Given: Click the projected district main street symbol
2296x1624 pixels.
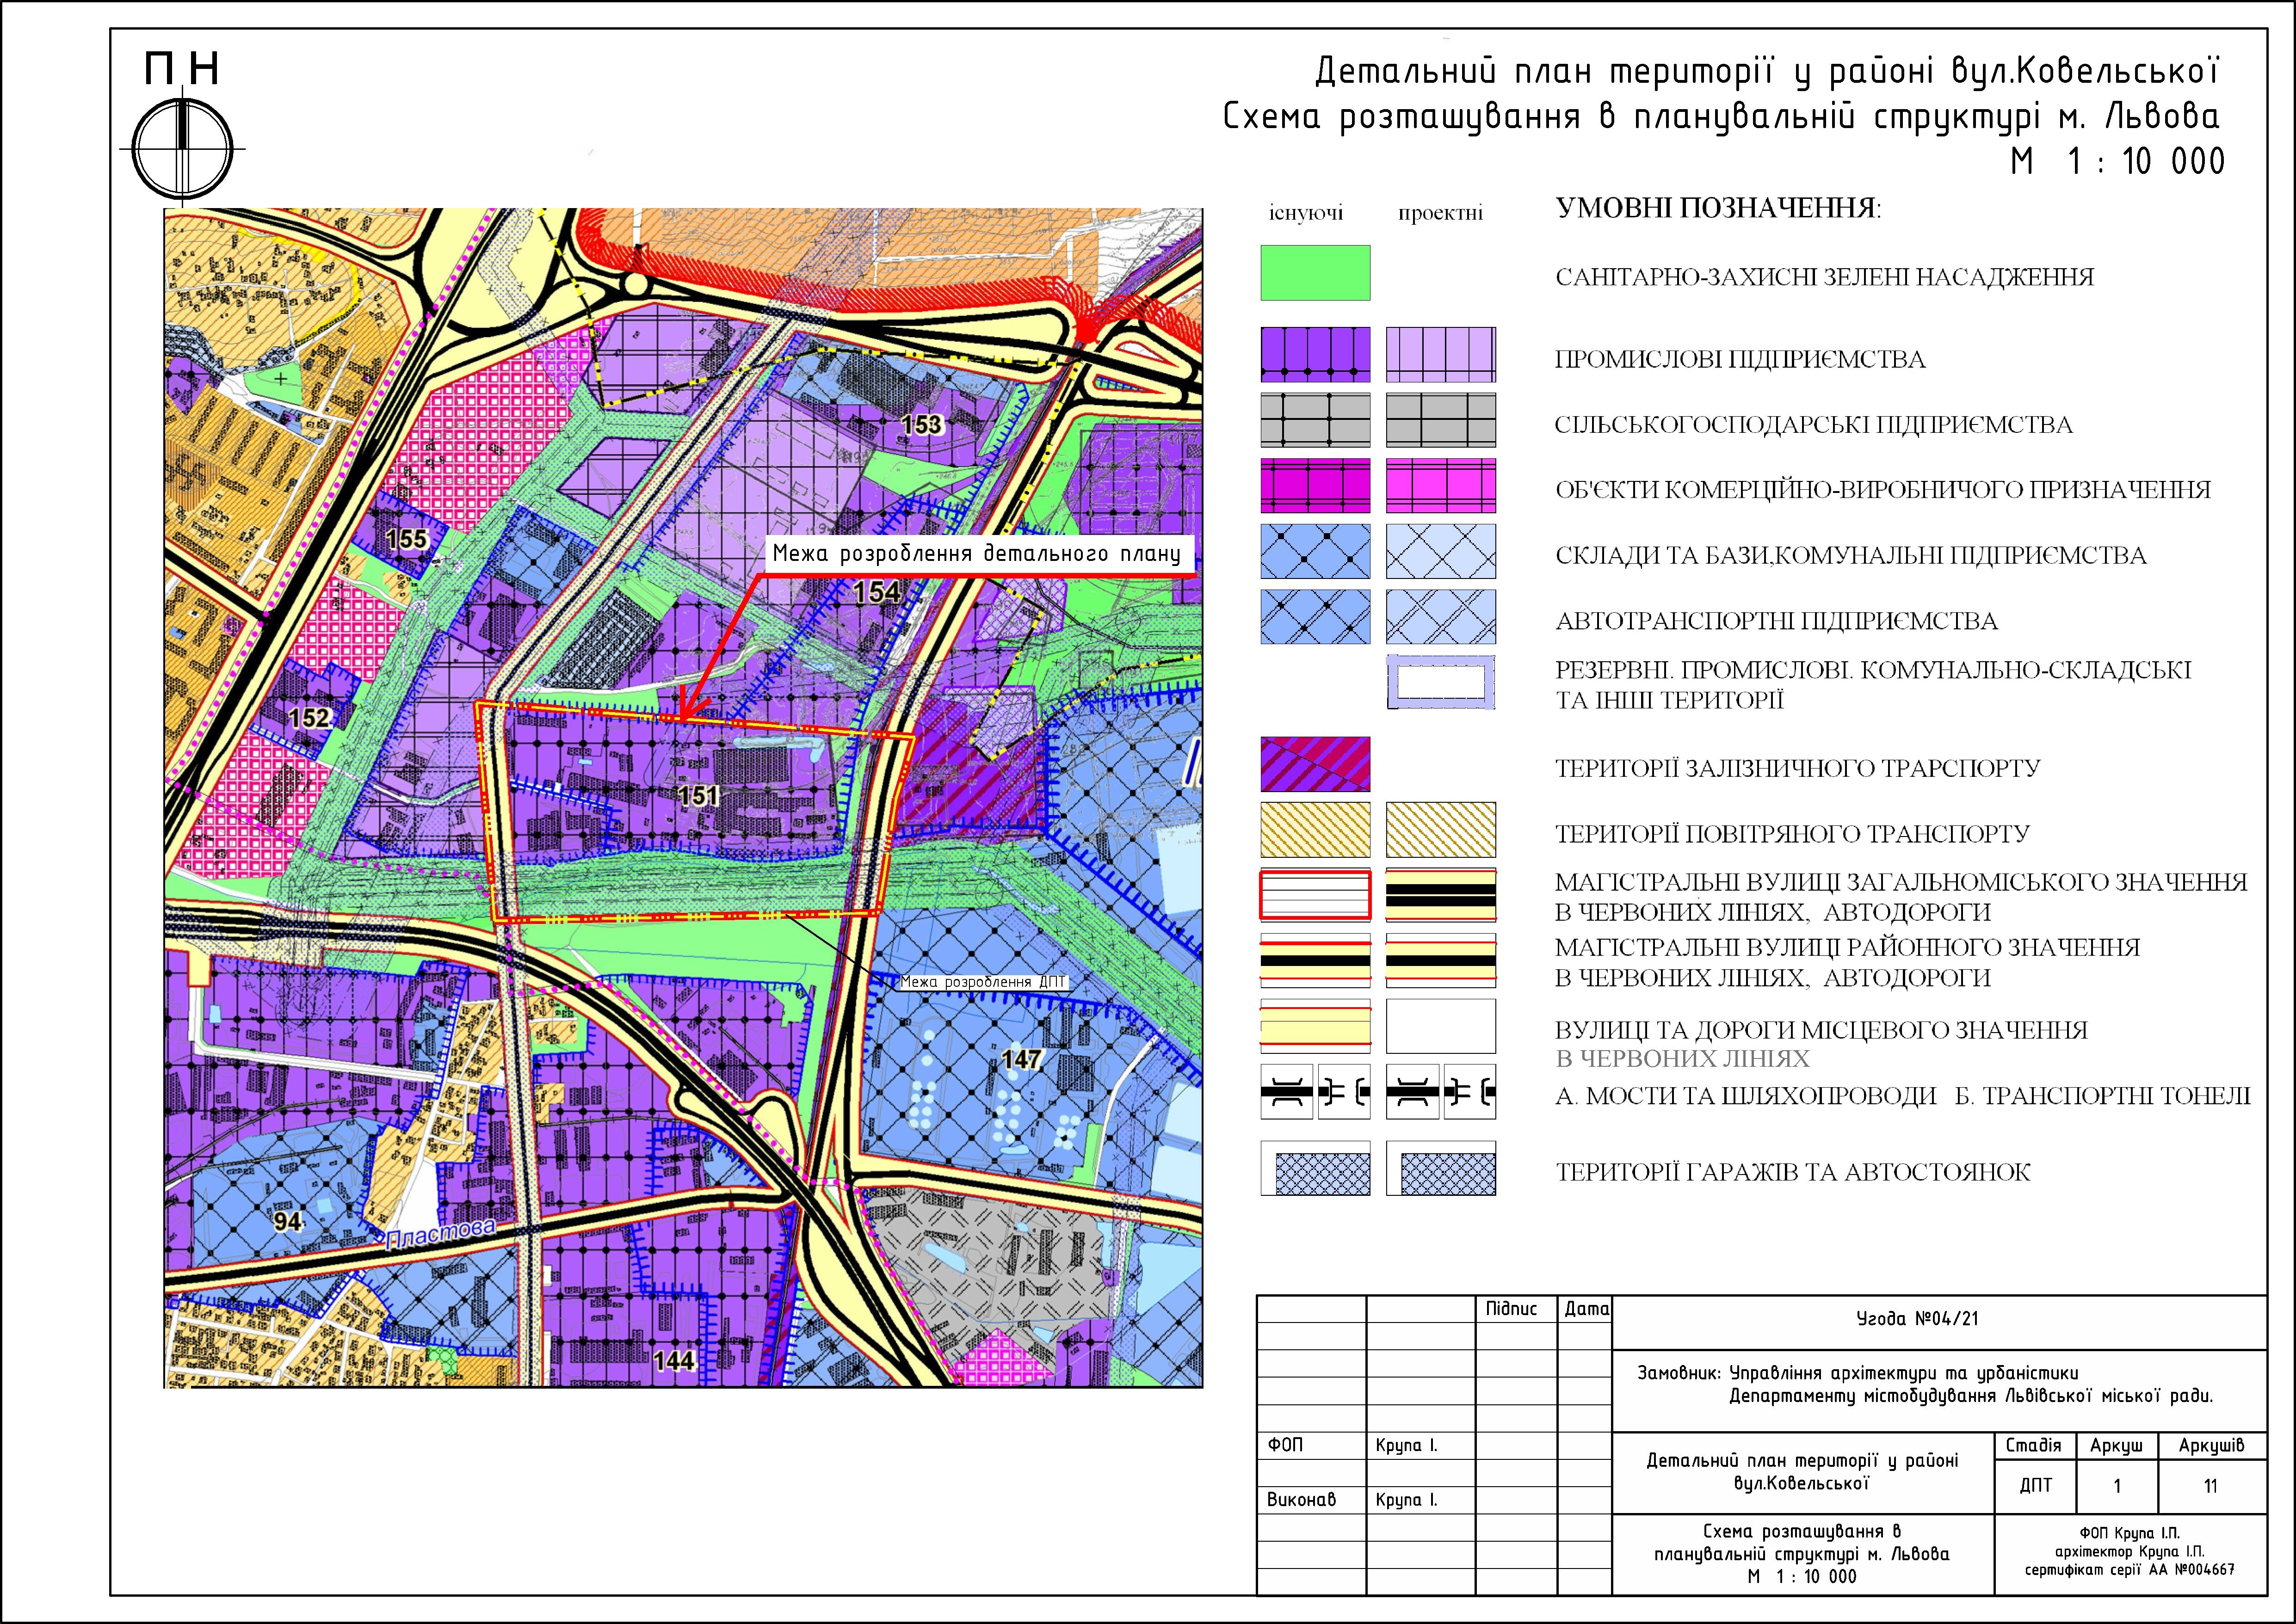Looking at the screenshot, I should click(x=1440, y=961).
